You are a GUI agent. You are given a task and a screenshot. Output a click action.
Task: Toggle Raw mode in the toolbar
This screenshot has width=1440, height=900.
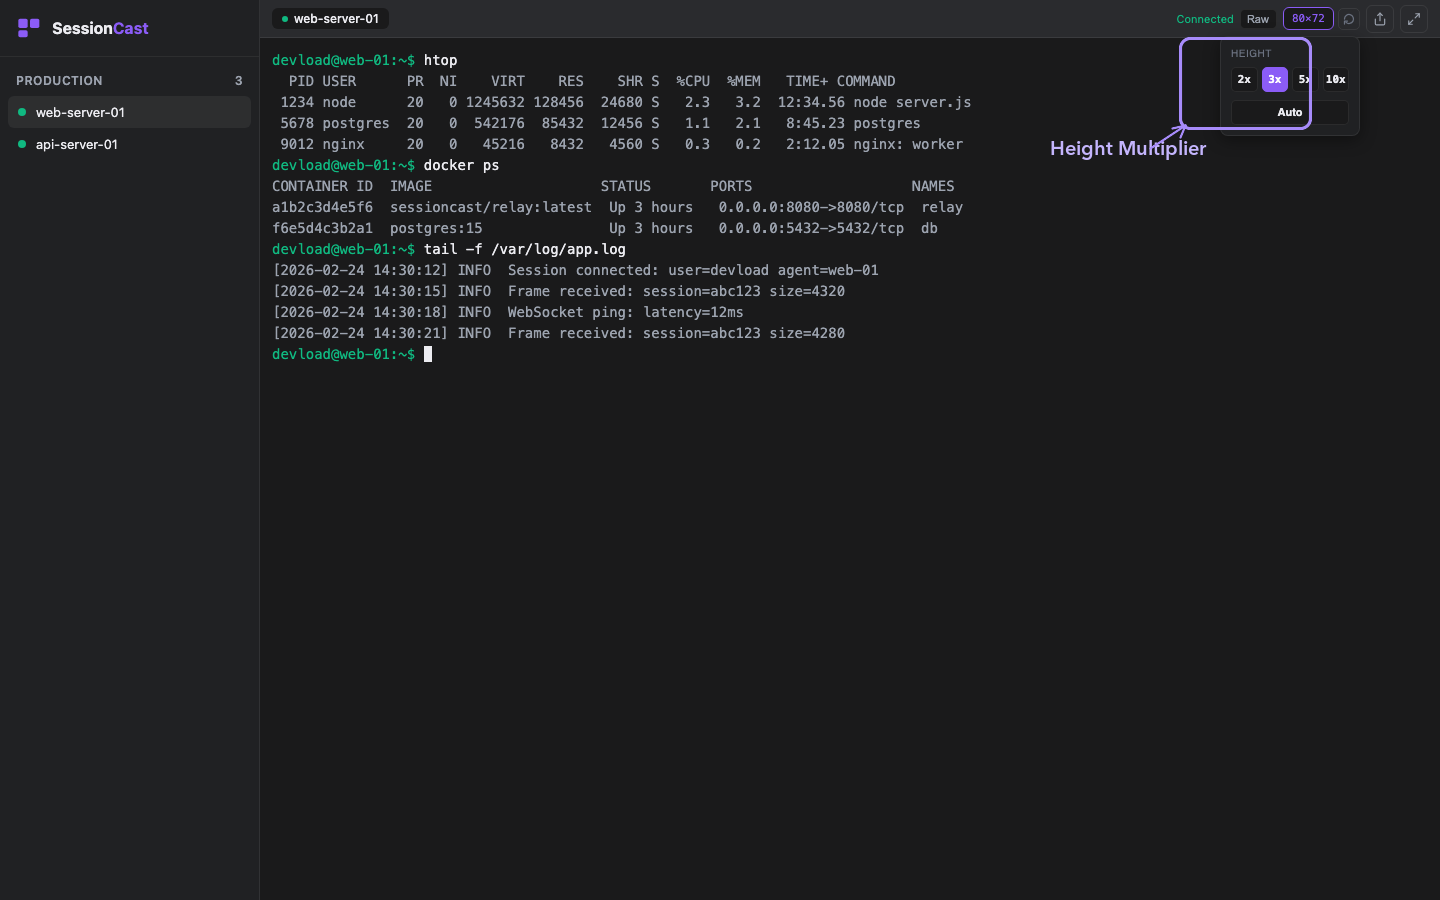tap(1257, 19)
